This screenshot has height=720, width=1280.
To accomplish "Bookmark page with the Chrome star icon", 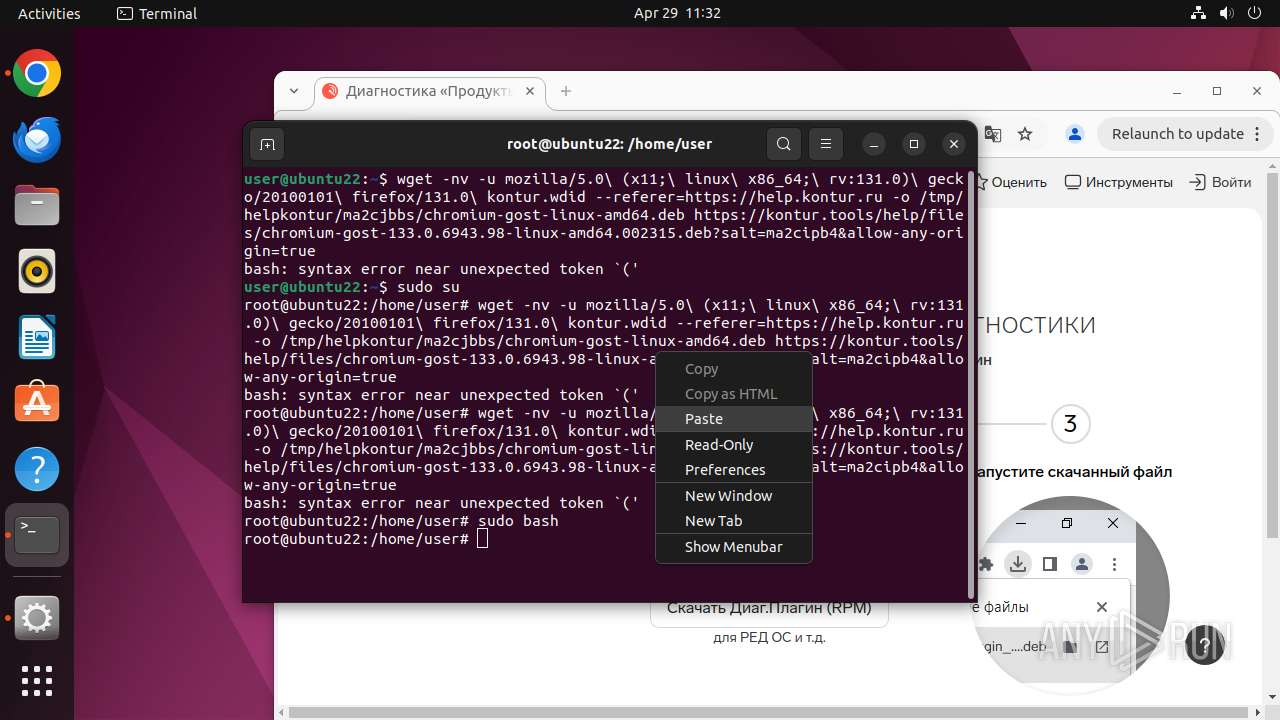I will (x=1025, y=134).
